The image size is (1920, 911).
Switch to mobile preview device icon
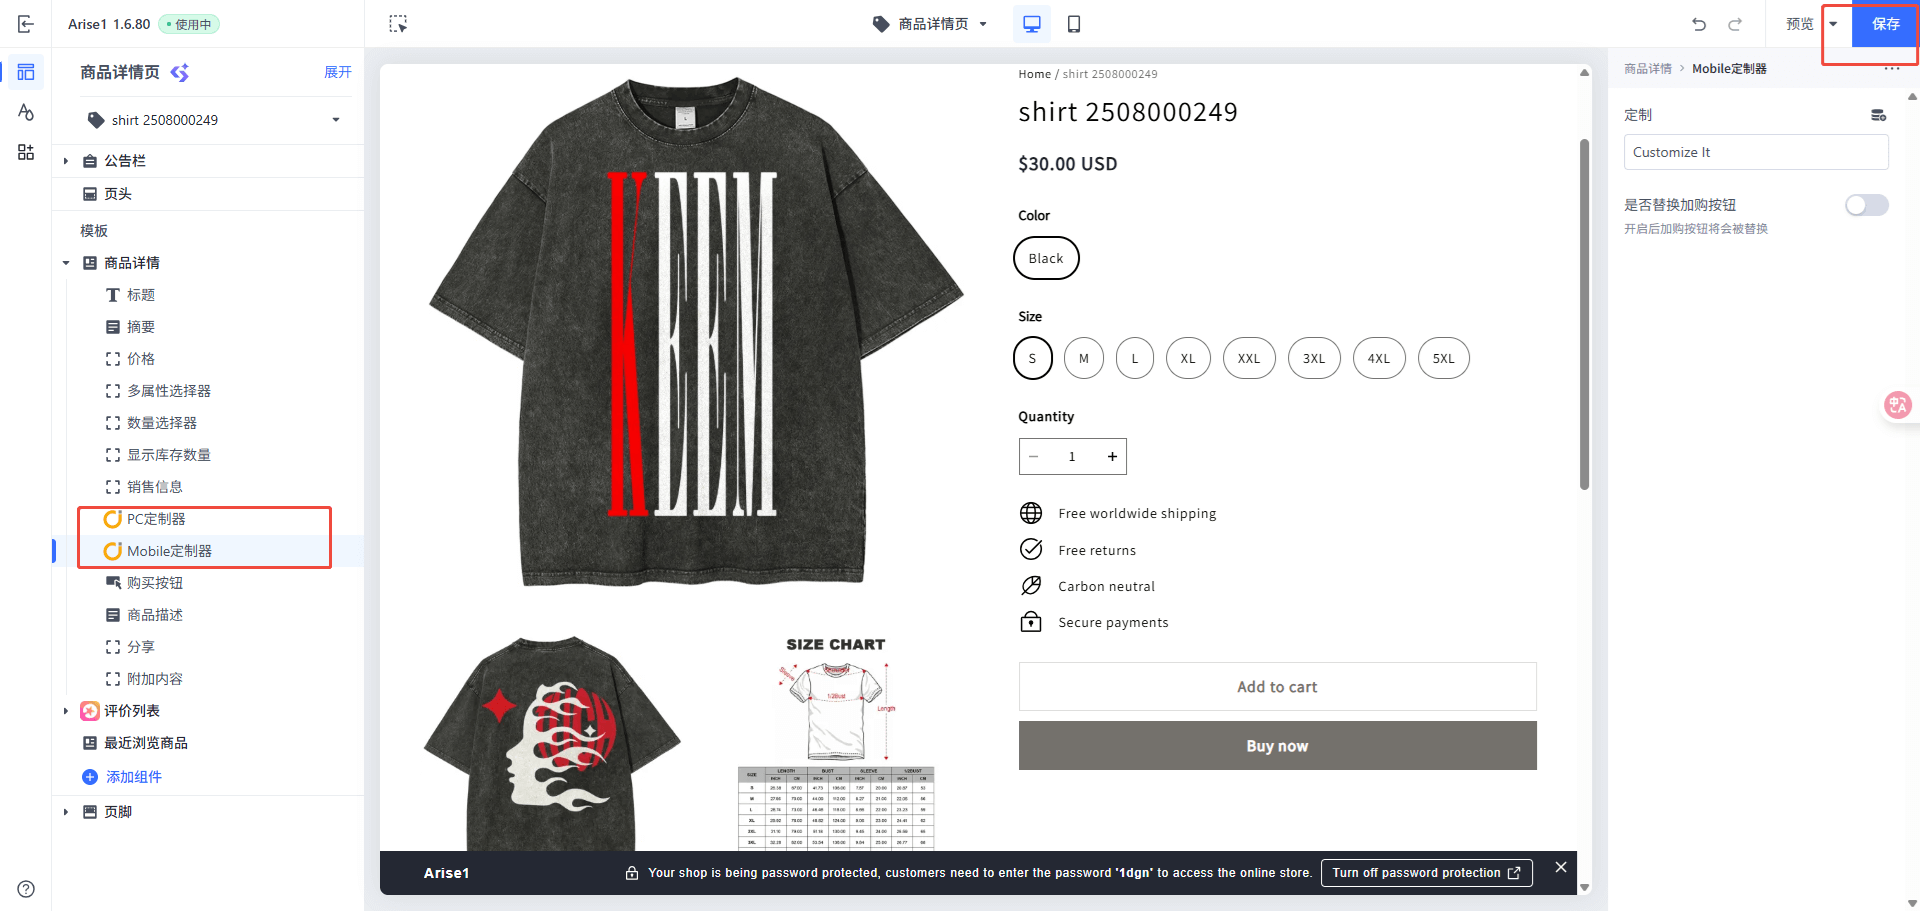coord(1074,24)
